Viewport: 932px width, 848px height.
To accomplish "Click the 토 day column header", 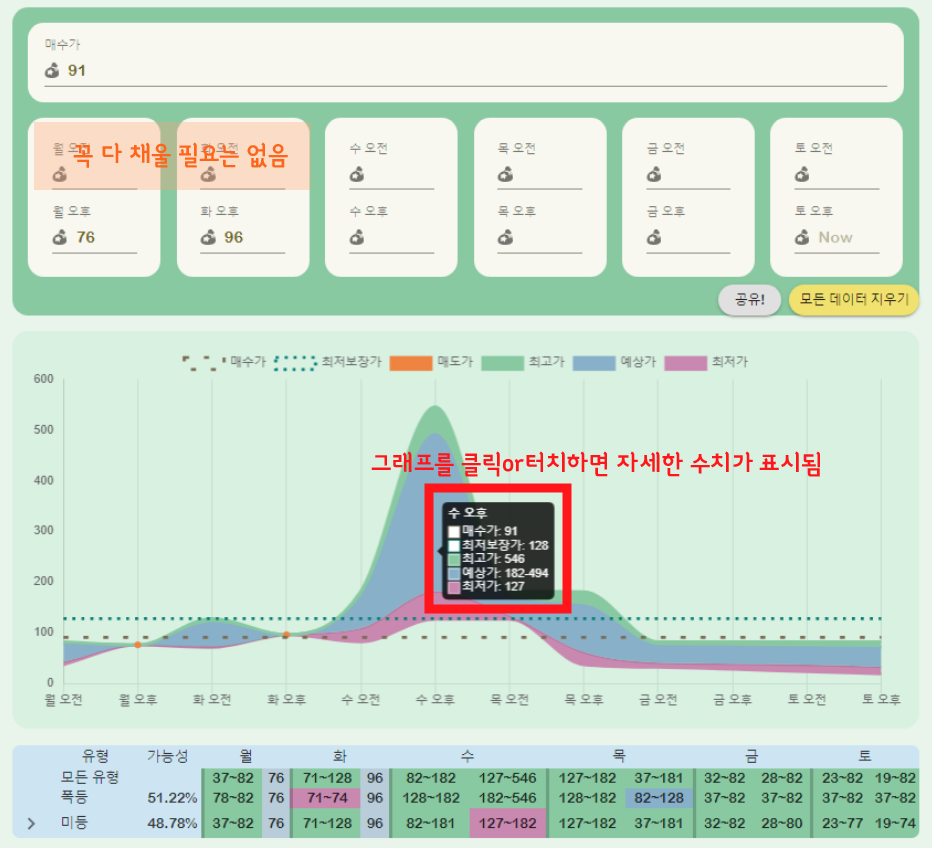I will coord(865,756).
